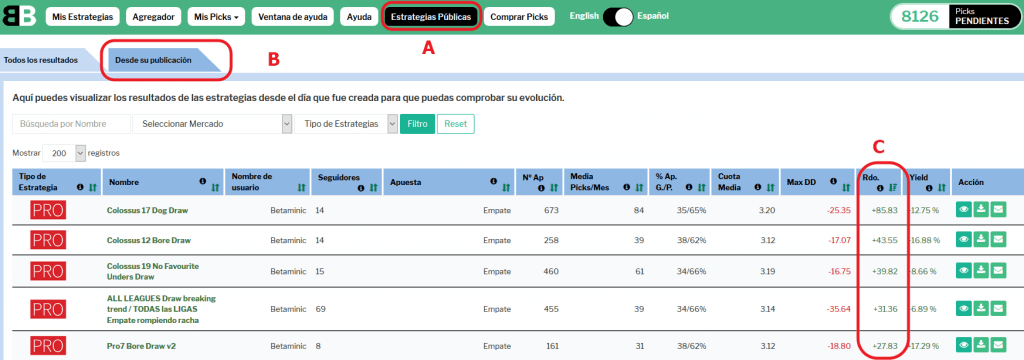This screenshot has width=1024, height=360.
Task: Click the info icon in the Nombre header
Action: (202, 181)
